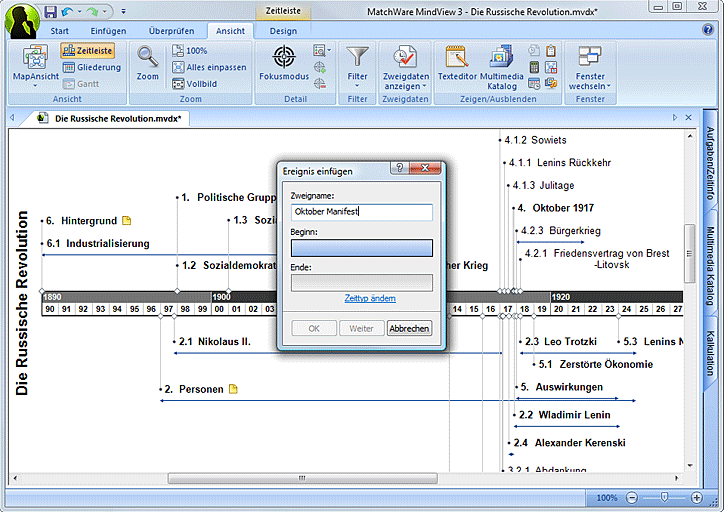This screenshot has width=724, height=512.
Task: Set zoom to 100%
Action: 190,51
